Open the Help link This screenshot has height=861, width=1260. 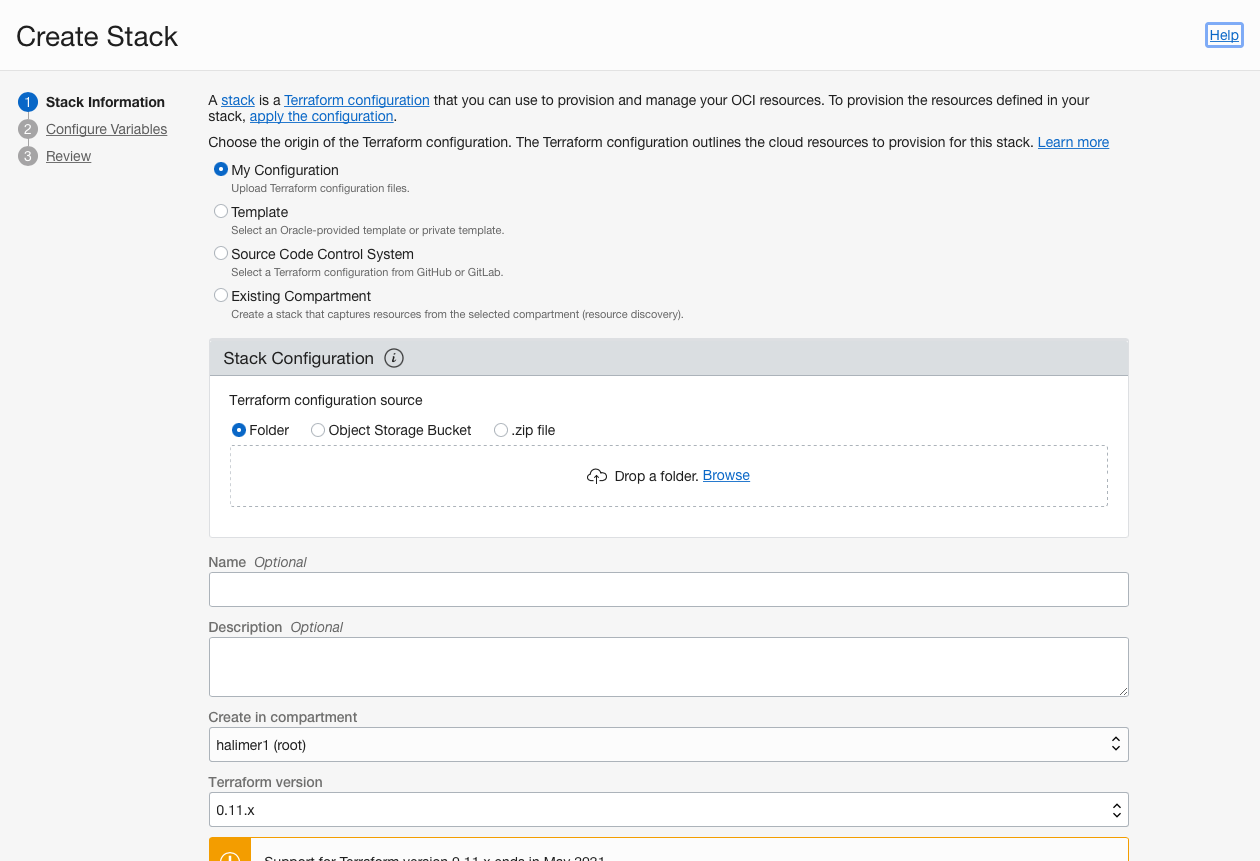pos(1223,34)
